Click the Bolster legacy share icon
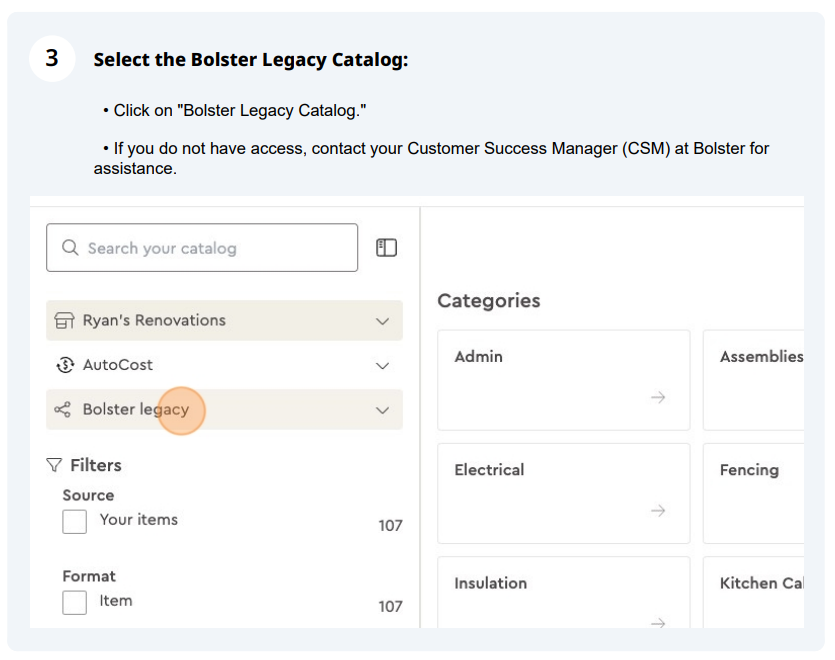Viewport: 835px width, 660px height. click(62, 410)
